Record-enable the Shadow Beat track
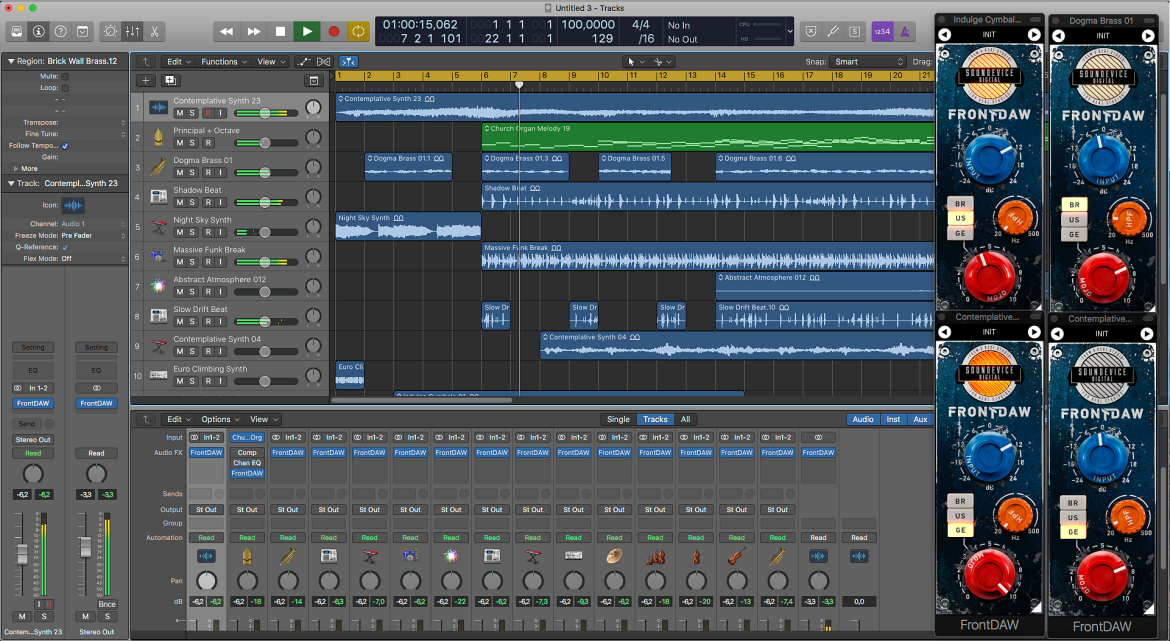Image resolution: width=1170 pixels, height=641 pixels. [208, 203]
